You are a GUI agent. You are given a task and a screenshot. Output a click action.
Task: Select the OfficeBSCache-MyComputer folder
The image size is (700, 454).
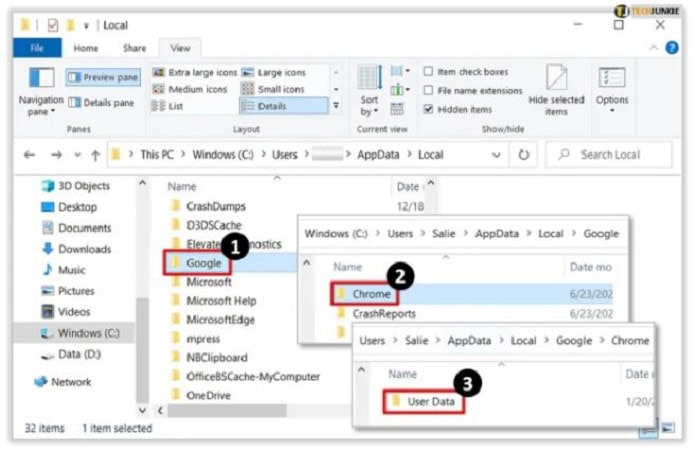(x=246, y=376)
